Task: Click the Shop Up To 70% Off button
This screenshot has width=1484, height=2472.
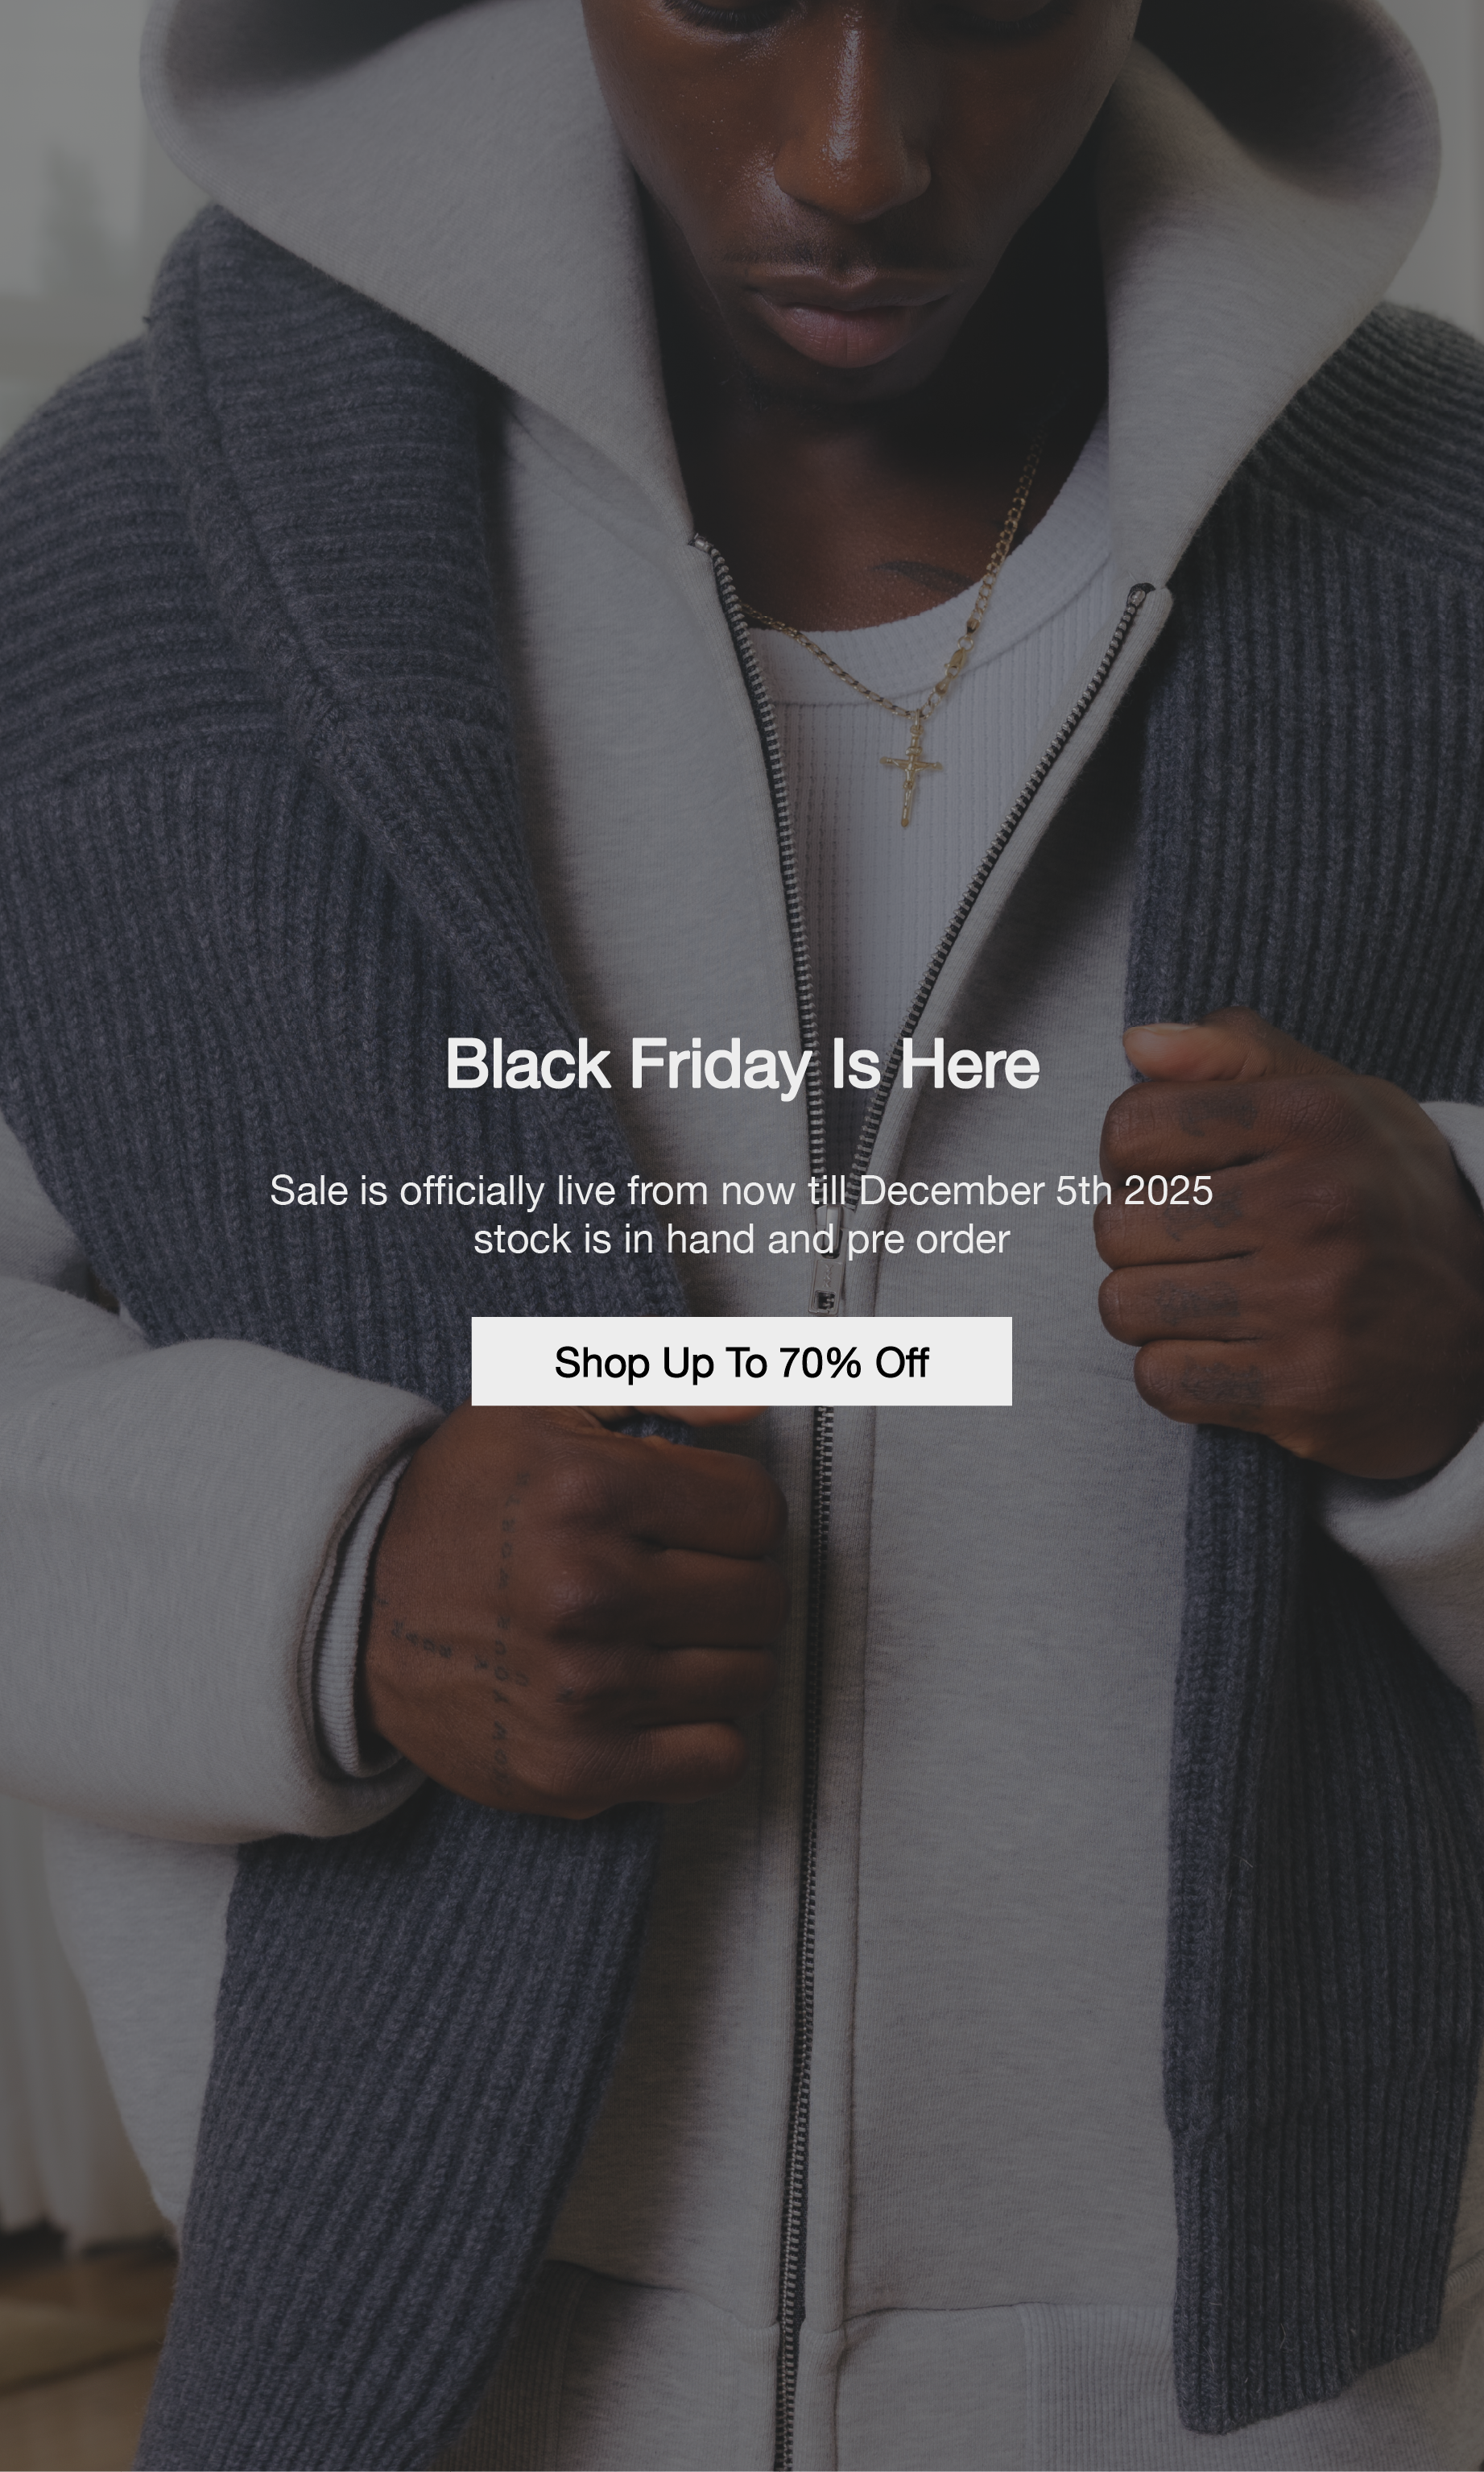Action: point(741,1361)
